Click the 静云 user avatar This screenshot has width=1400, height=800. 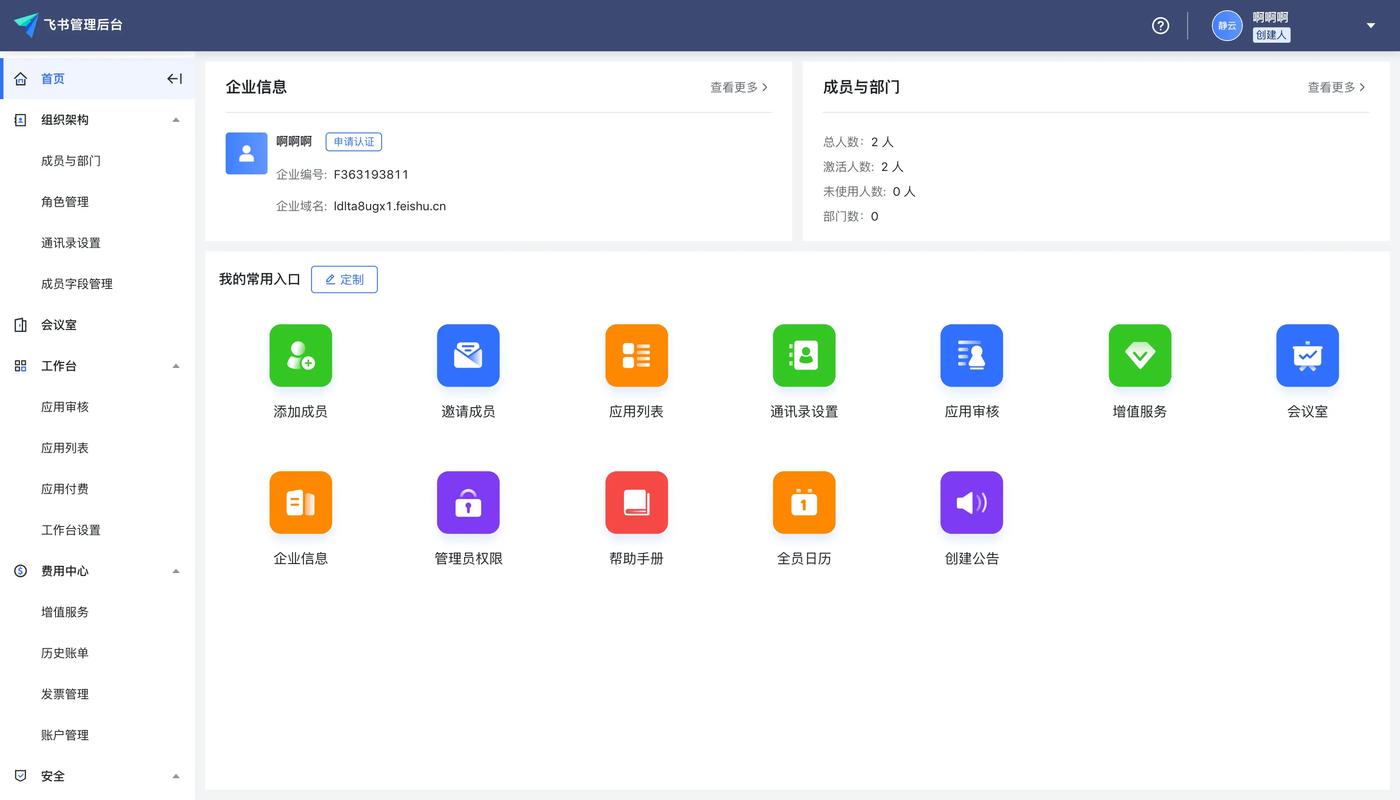pyautogui.click(x=1226, y=25)
